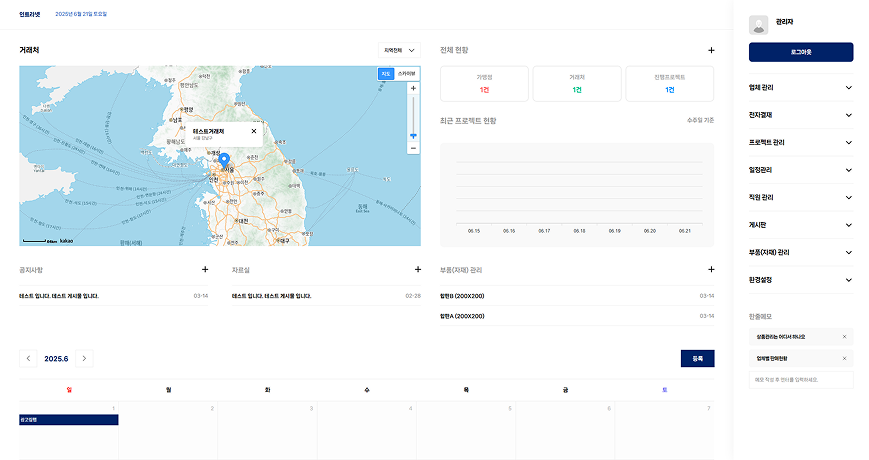Close the 테스트거래처 map popup

click(x=254, y=131)
